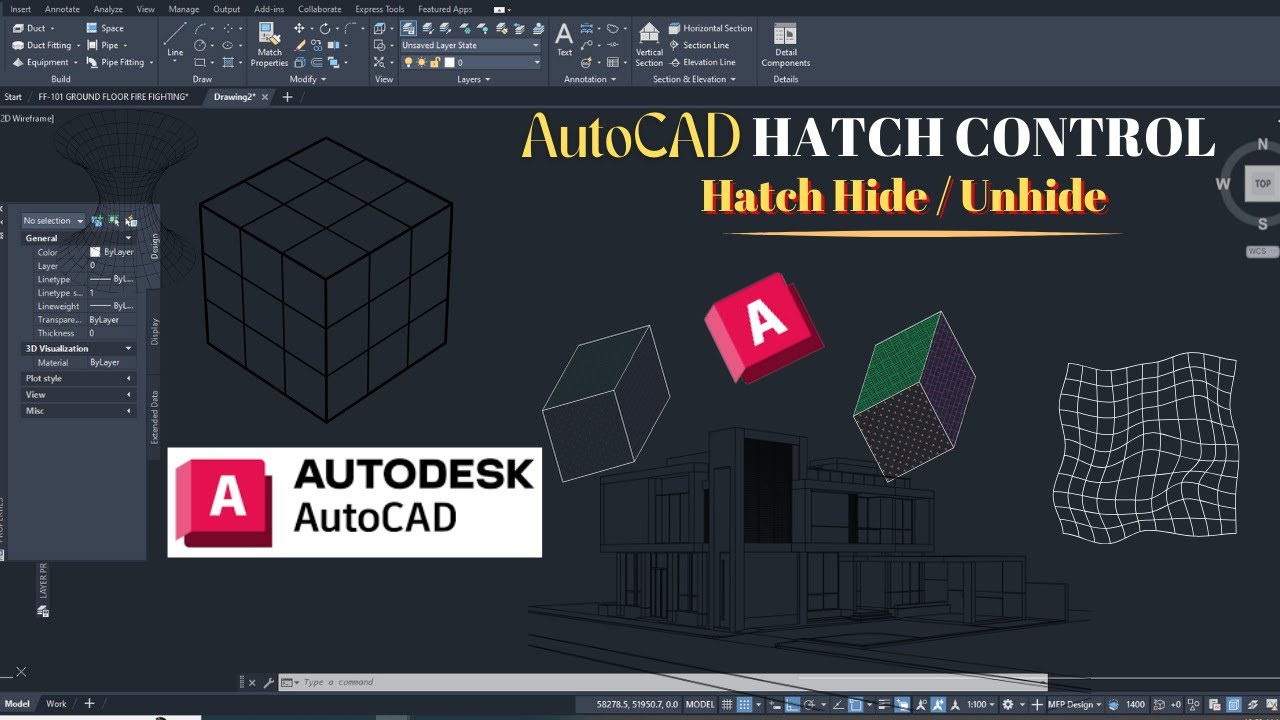This screenshot has height=720, width=1280.
Task: Toggle ortho mode in status bar
Action: (790, 705)
